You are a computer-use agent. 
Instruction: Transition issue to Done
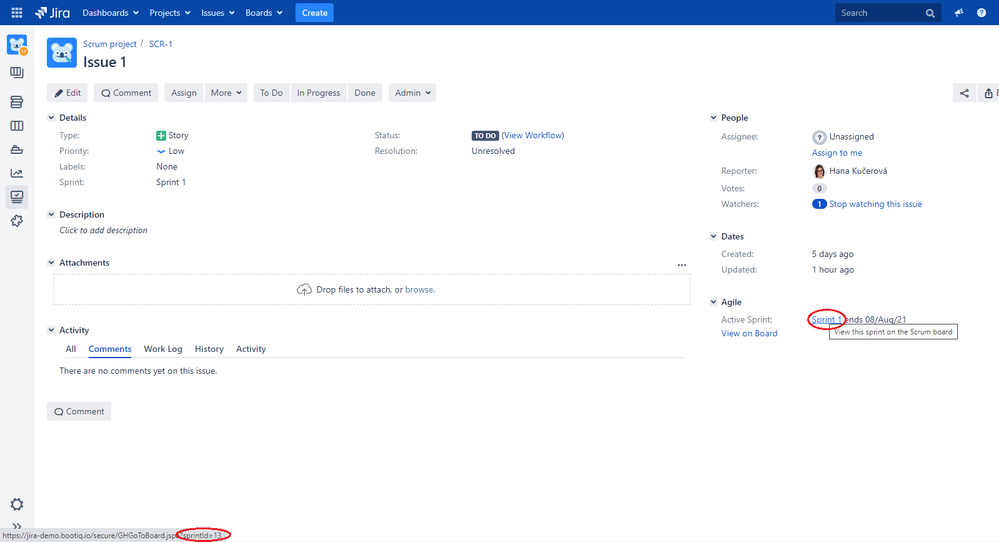click(364, 93)
